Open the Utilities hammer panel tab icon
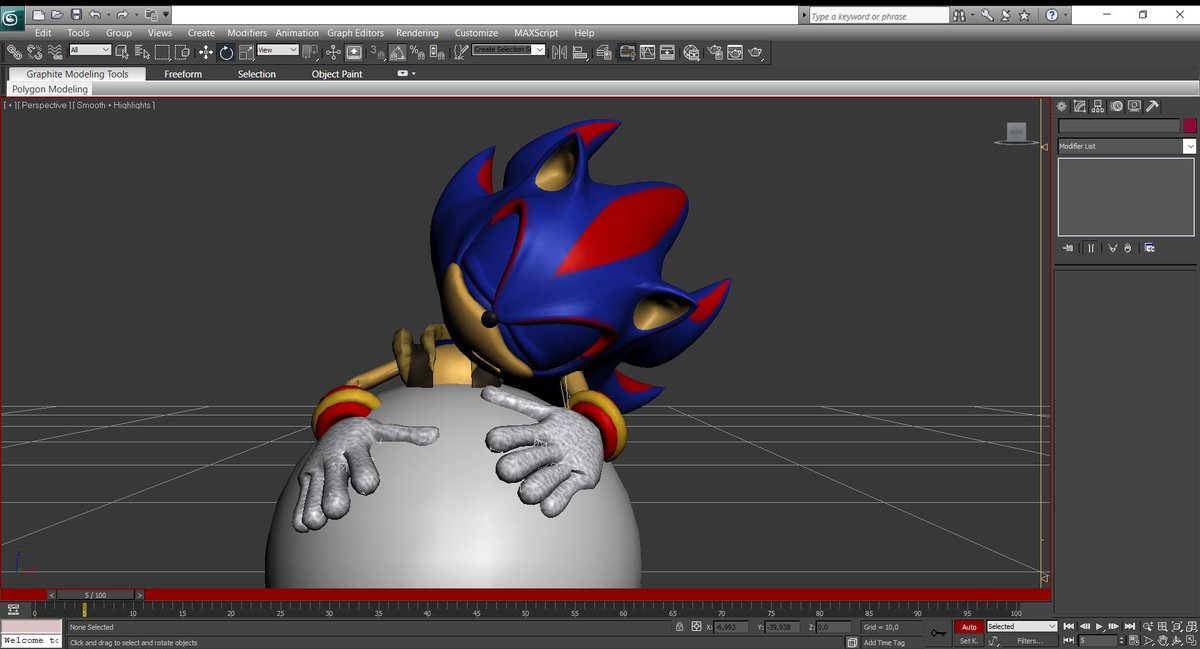1200x649 pixels. click(x=1152, y=106)
